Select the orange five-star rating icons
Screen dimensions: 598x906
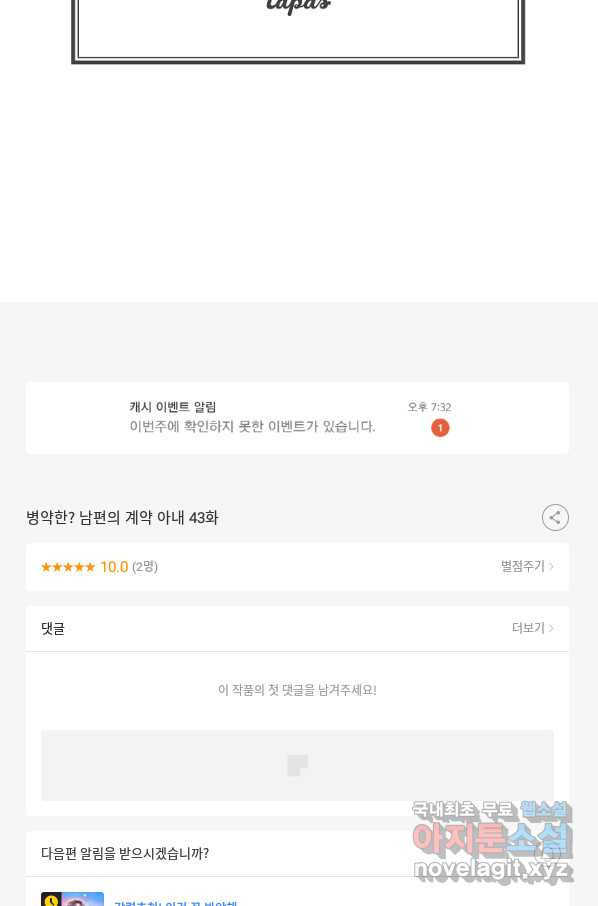(x=68, y=567)
